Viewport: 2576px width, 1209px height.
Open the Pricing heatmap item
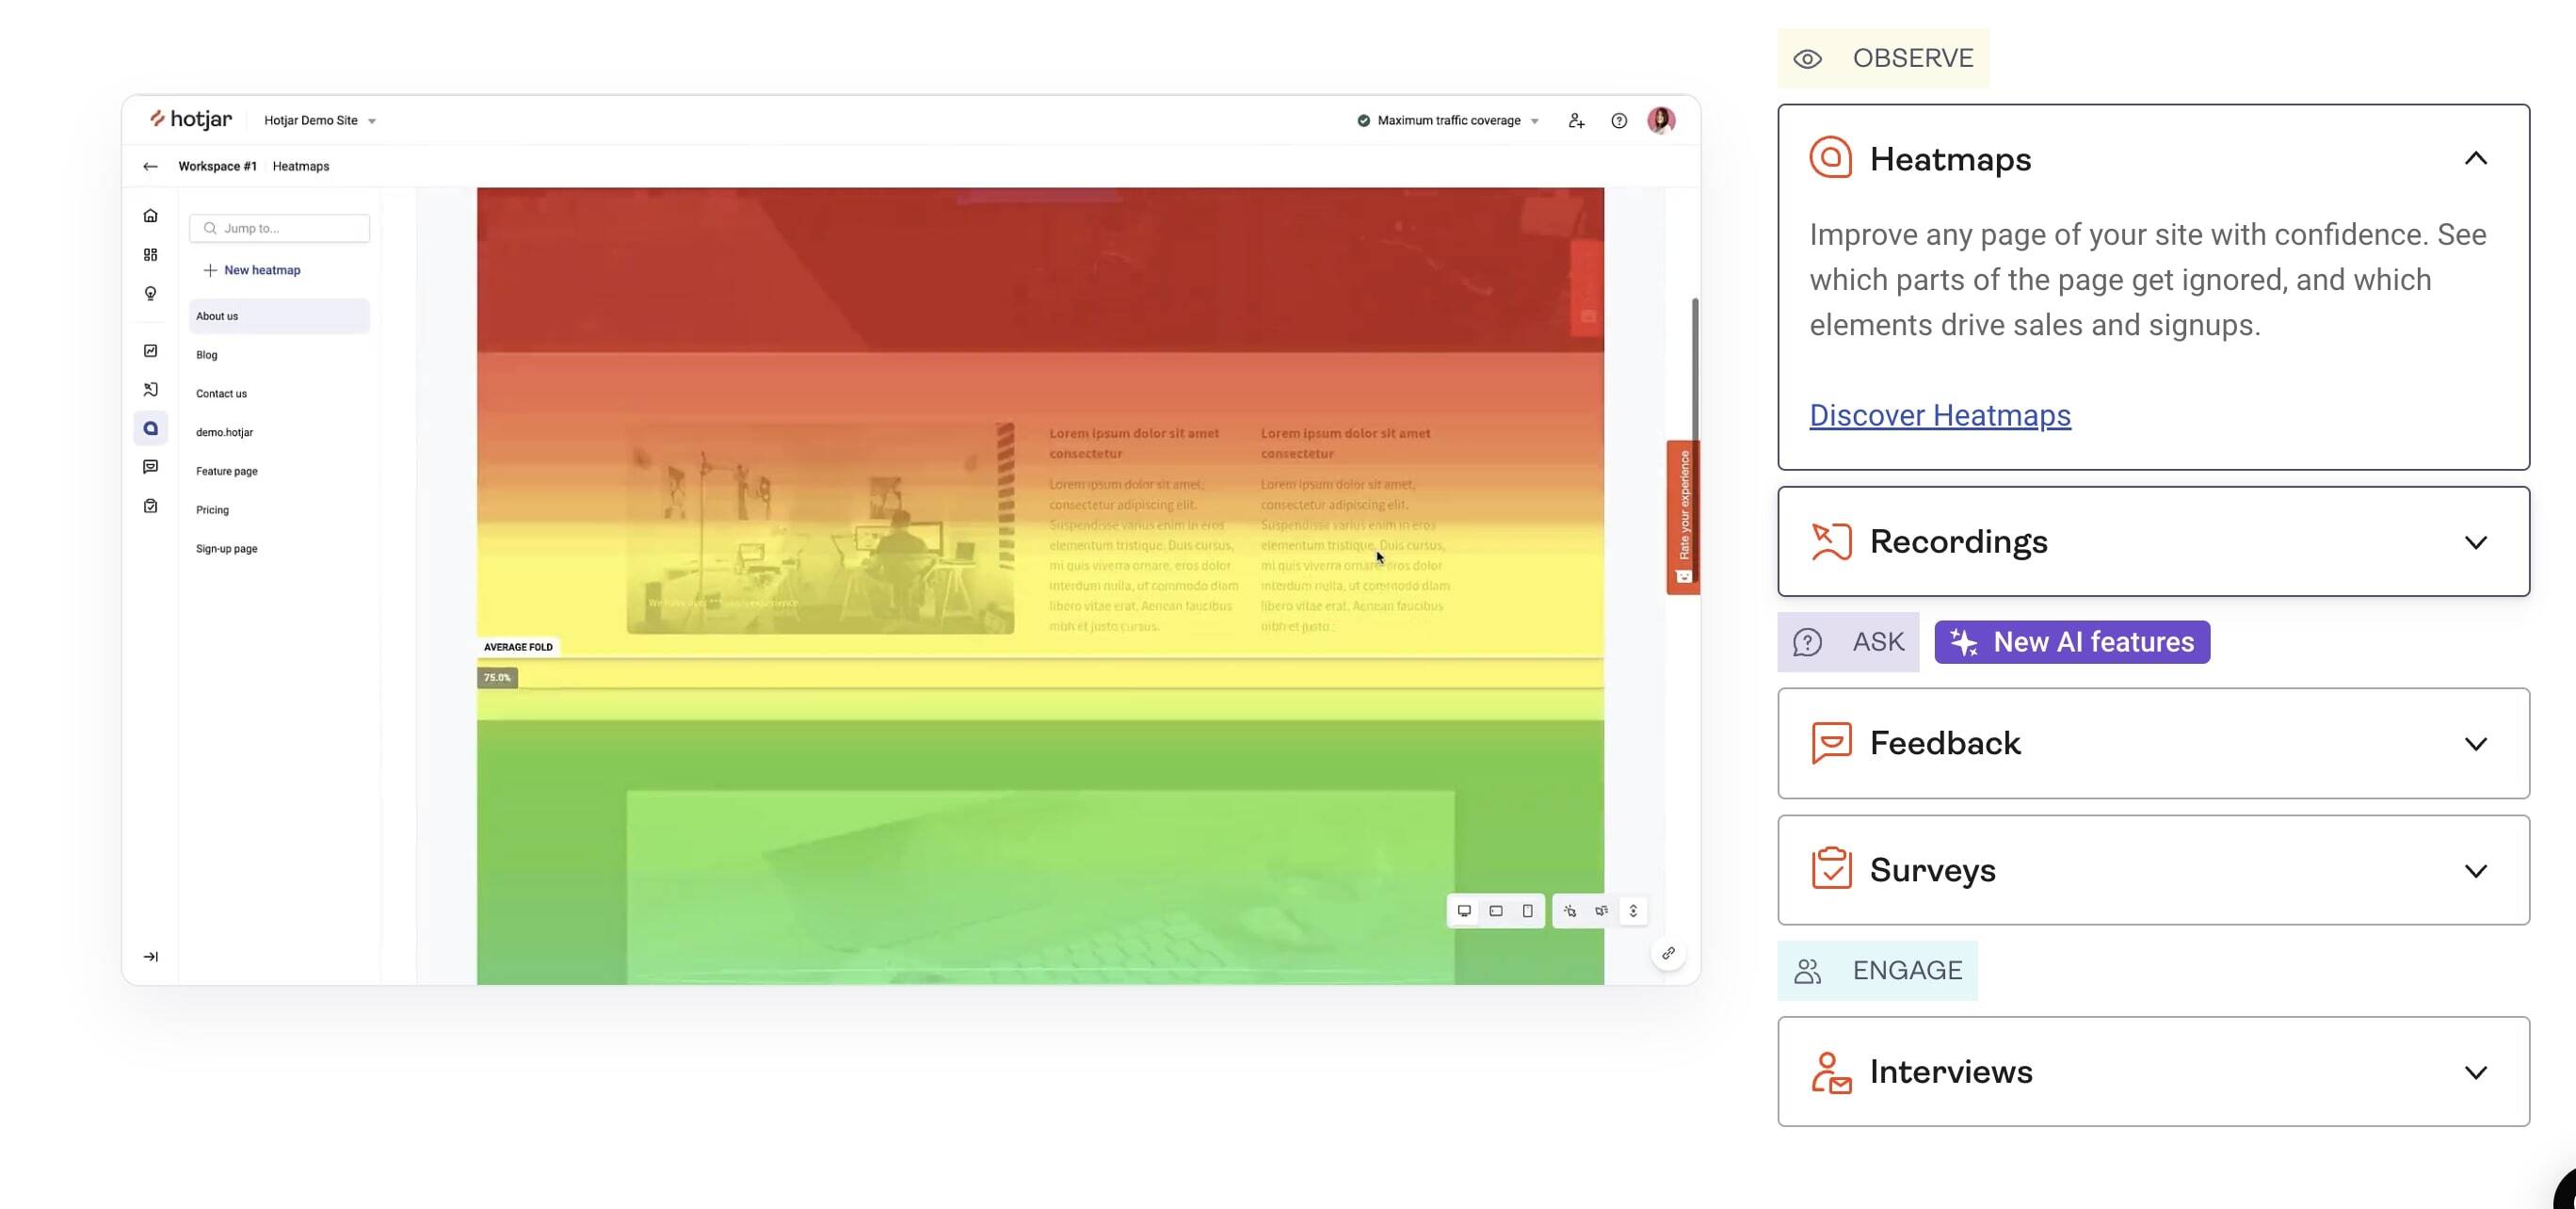pyautogui.click(x=212, y=510)
